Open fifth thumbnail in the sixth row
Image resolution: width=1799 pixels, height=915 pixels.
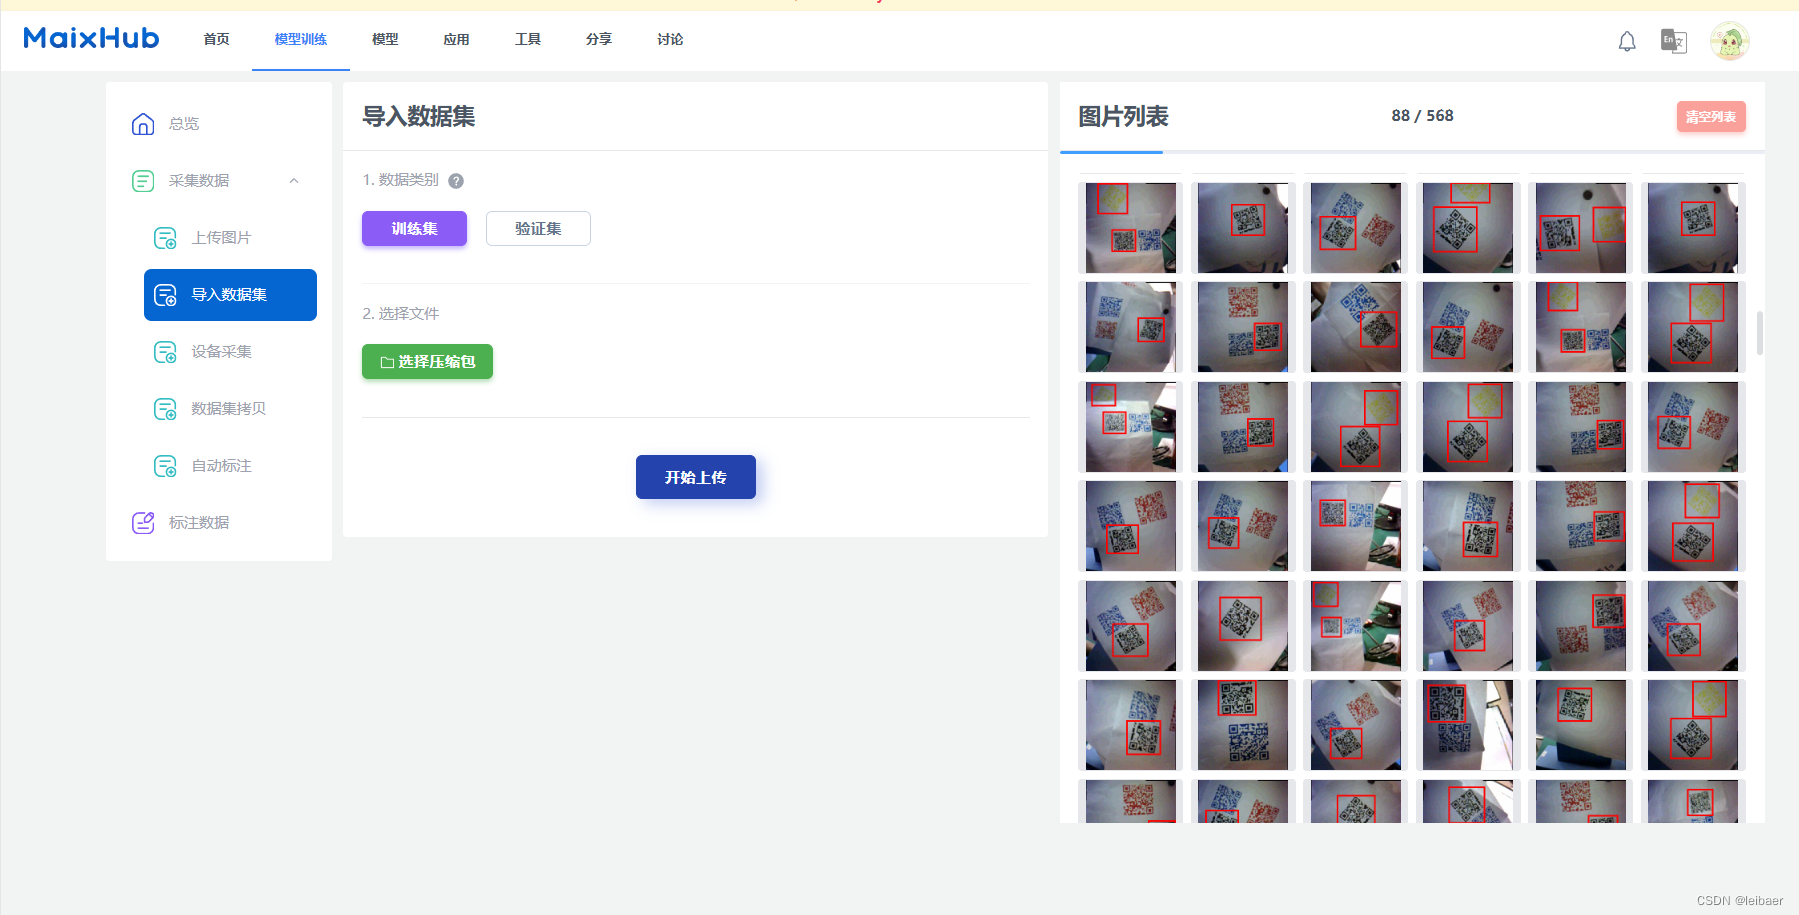tap(1581, 725)
